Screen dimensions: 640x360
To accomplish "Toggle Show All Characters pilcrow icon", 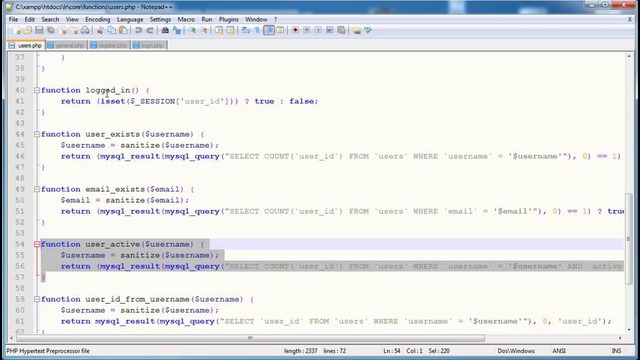I will [257, 31].
